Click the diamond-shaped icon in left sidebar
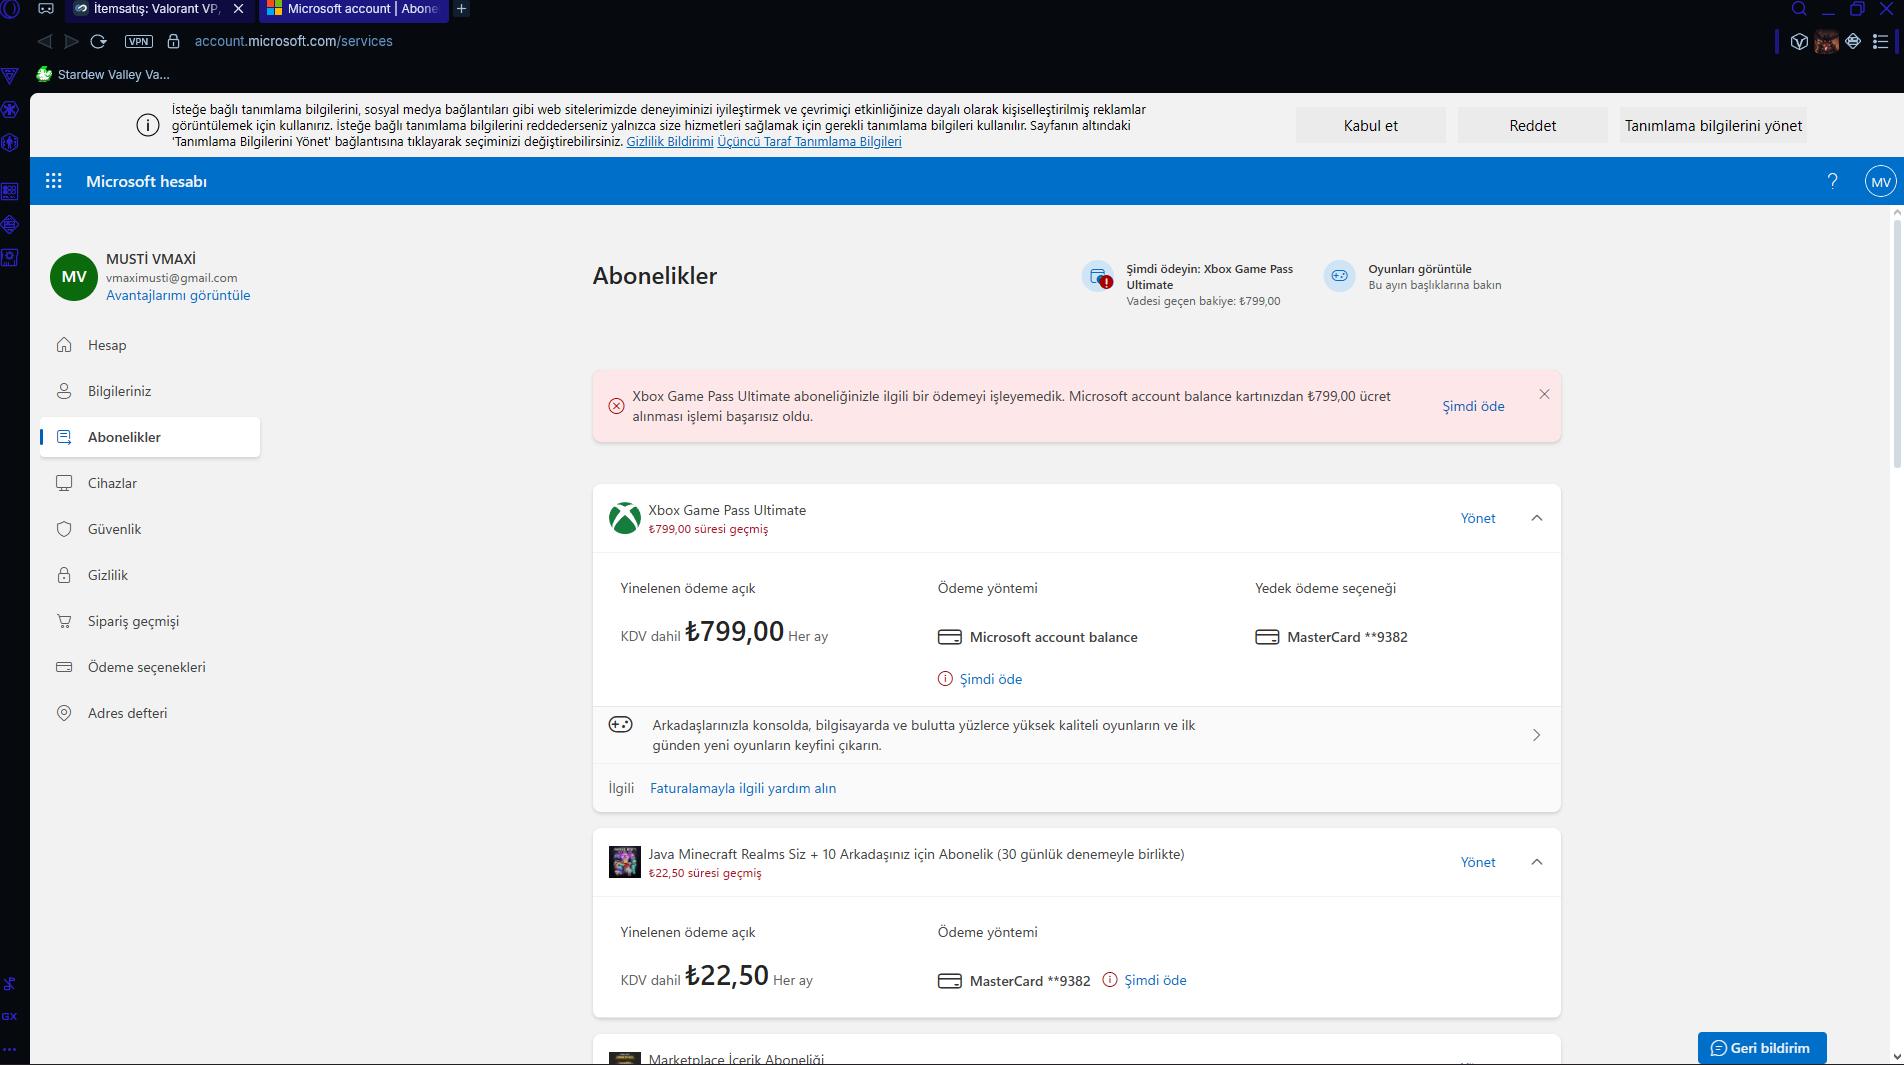 (10, 225)
